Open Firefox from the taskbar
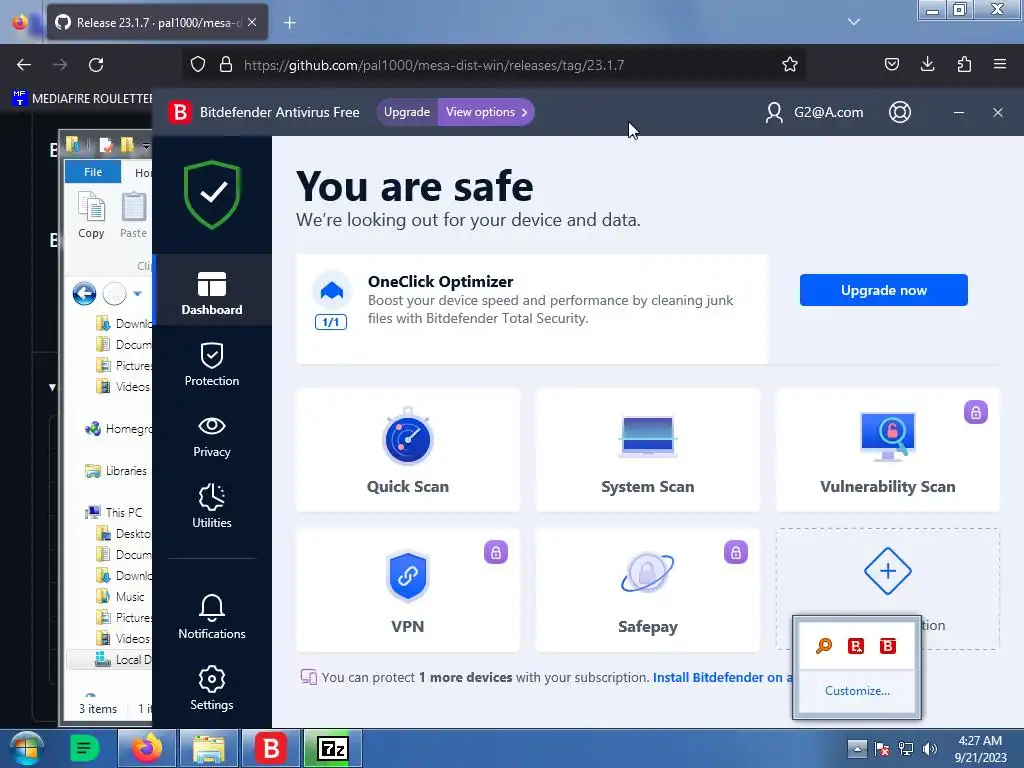The image size is (1024, 768). pos(146,748)
